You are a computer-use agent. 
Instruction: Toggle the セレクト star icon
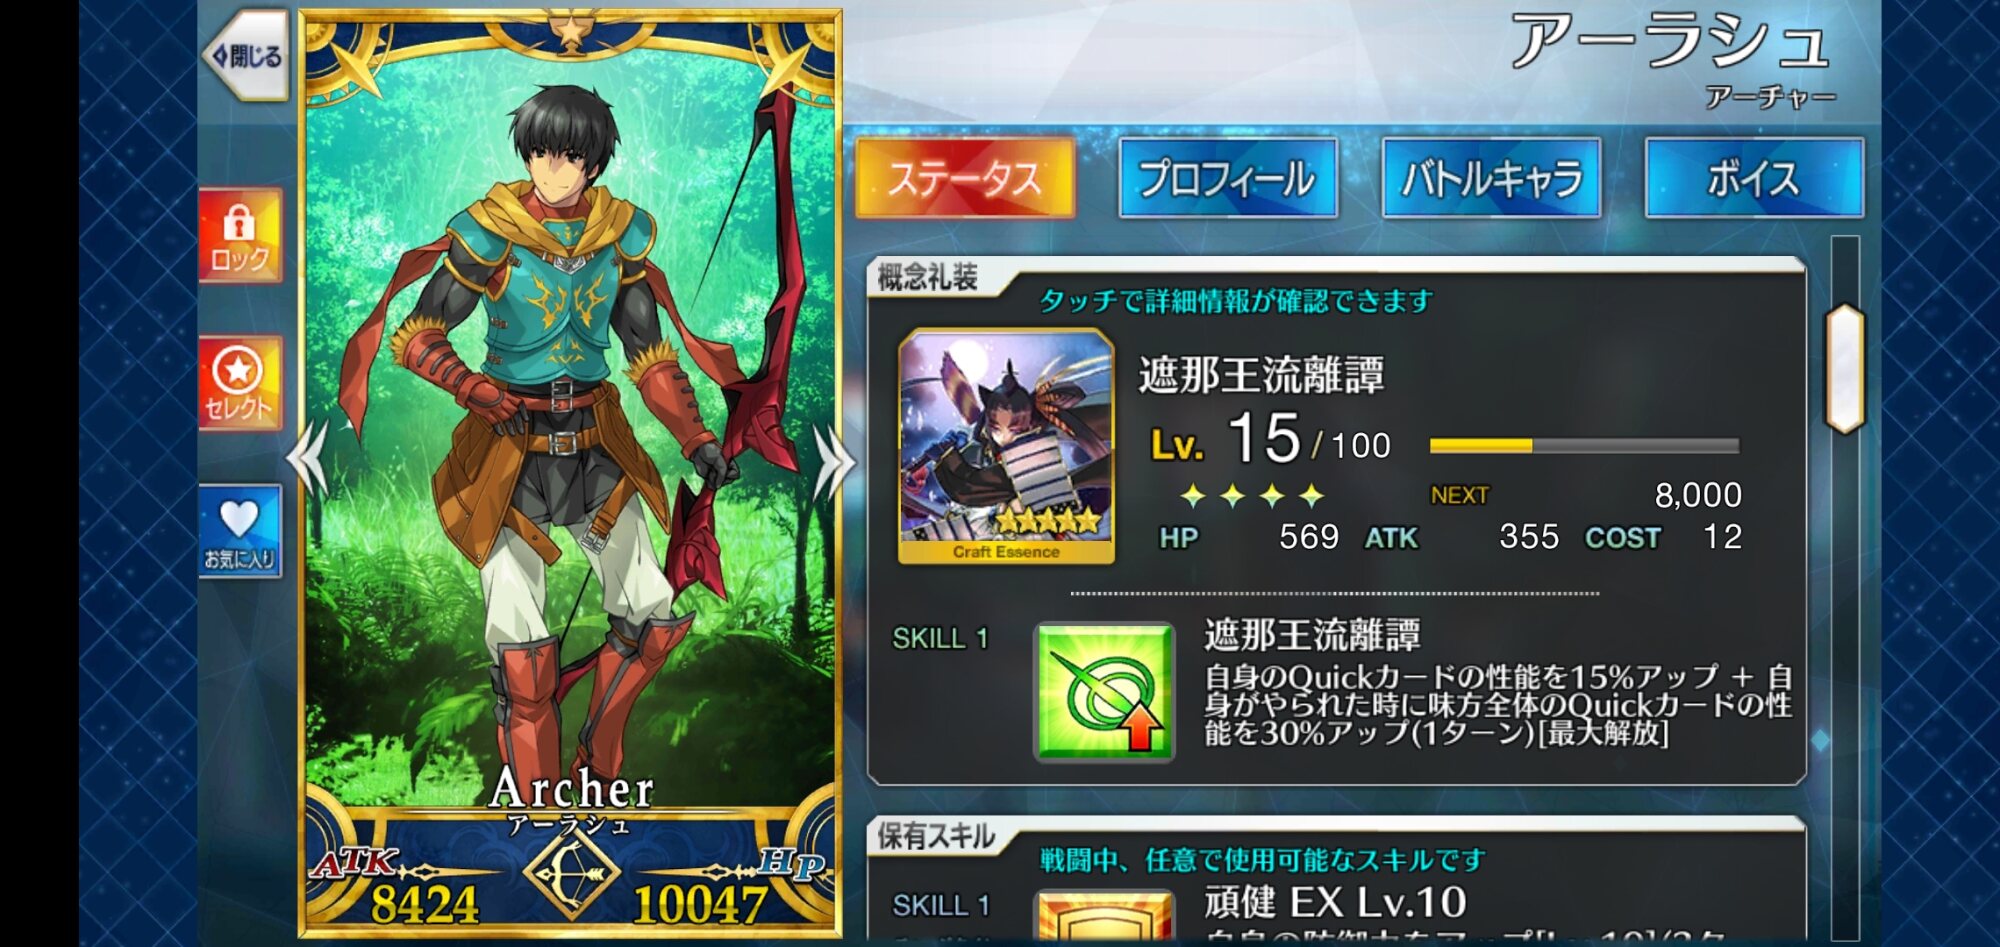pos(240,383)
